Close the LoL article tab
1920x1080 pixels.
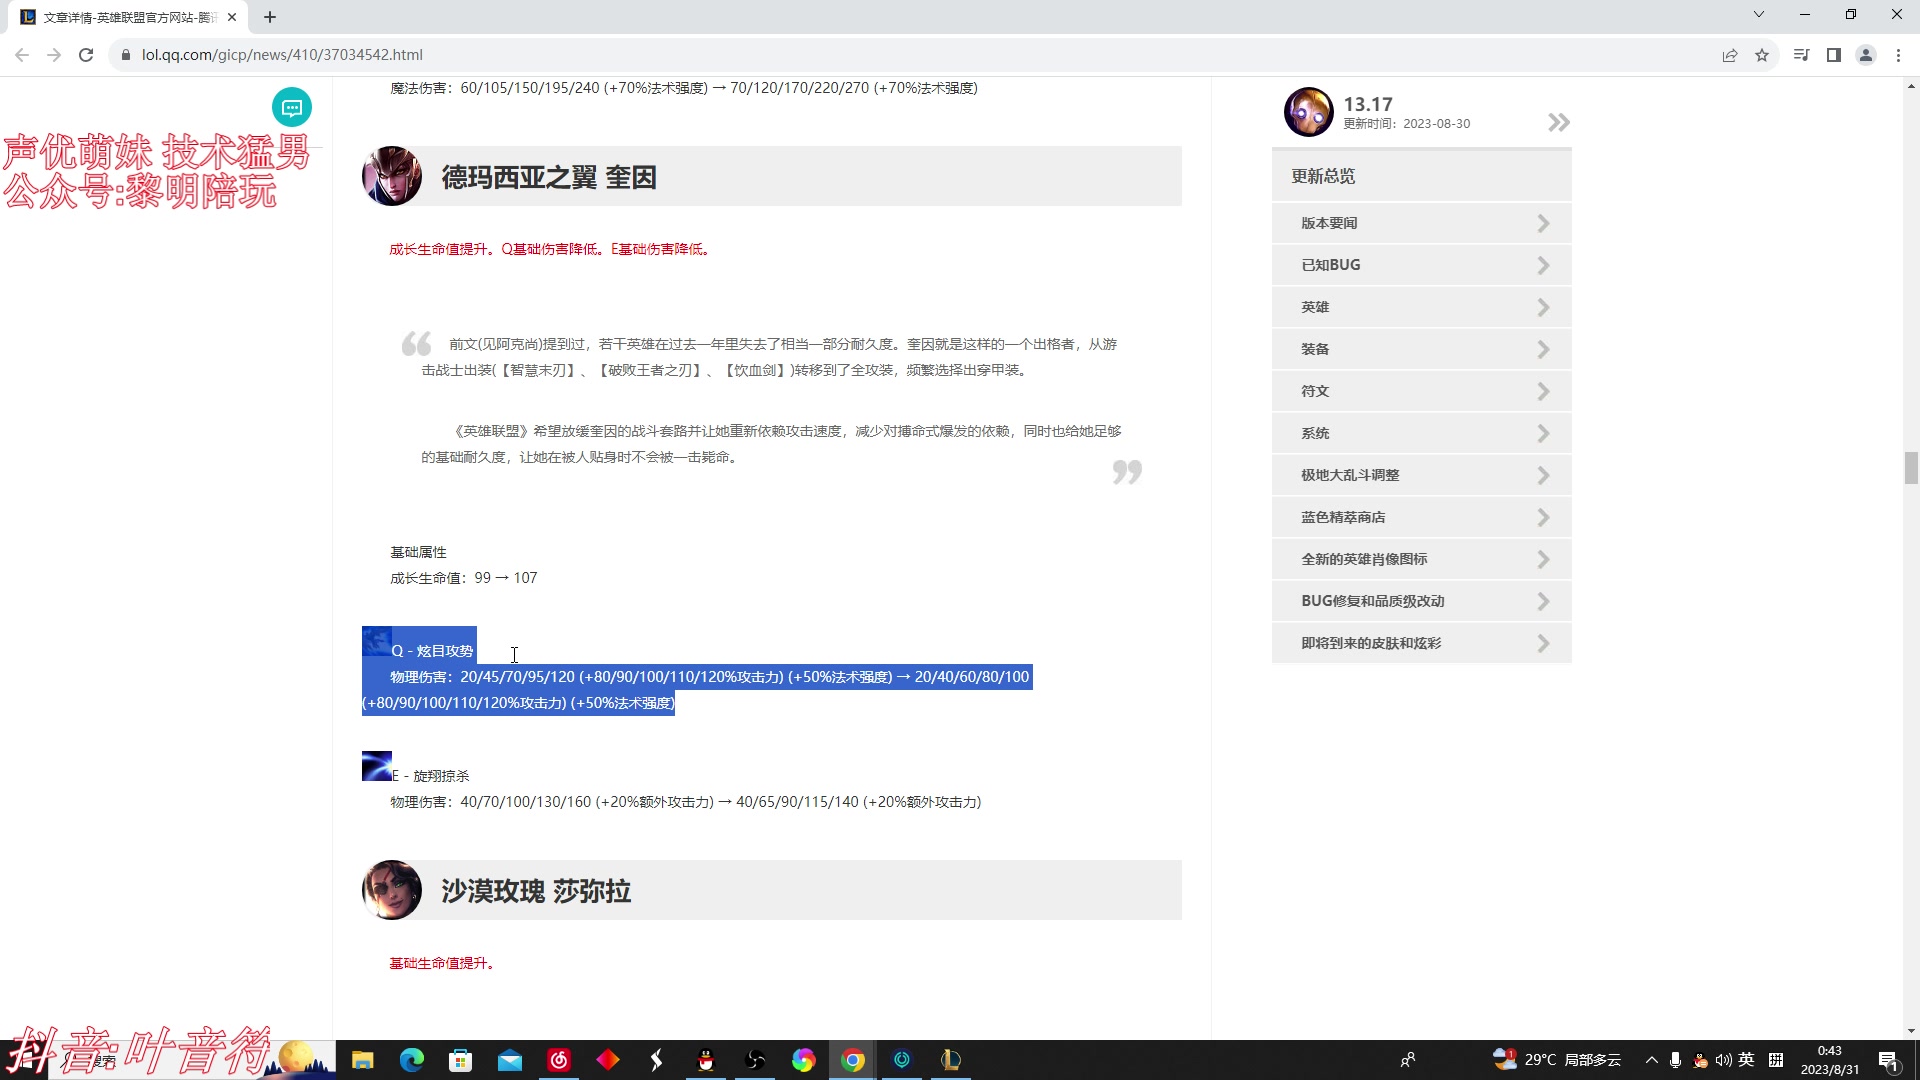click(232, 17)
